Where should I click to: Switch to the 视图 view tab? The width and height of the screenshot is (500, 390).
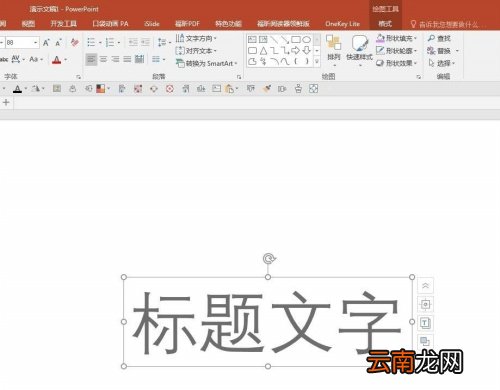coord(28,24)
